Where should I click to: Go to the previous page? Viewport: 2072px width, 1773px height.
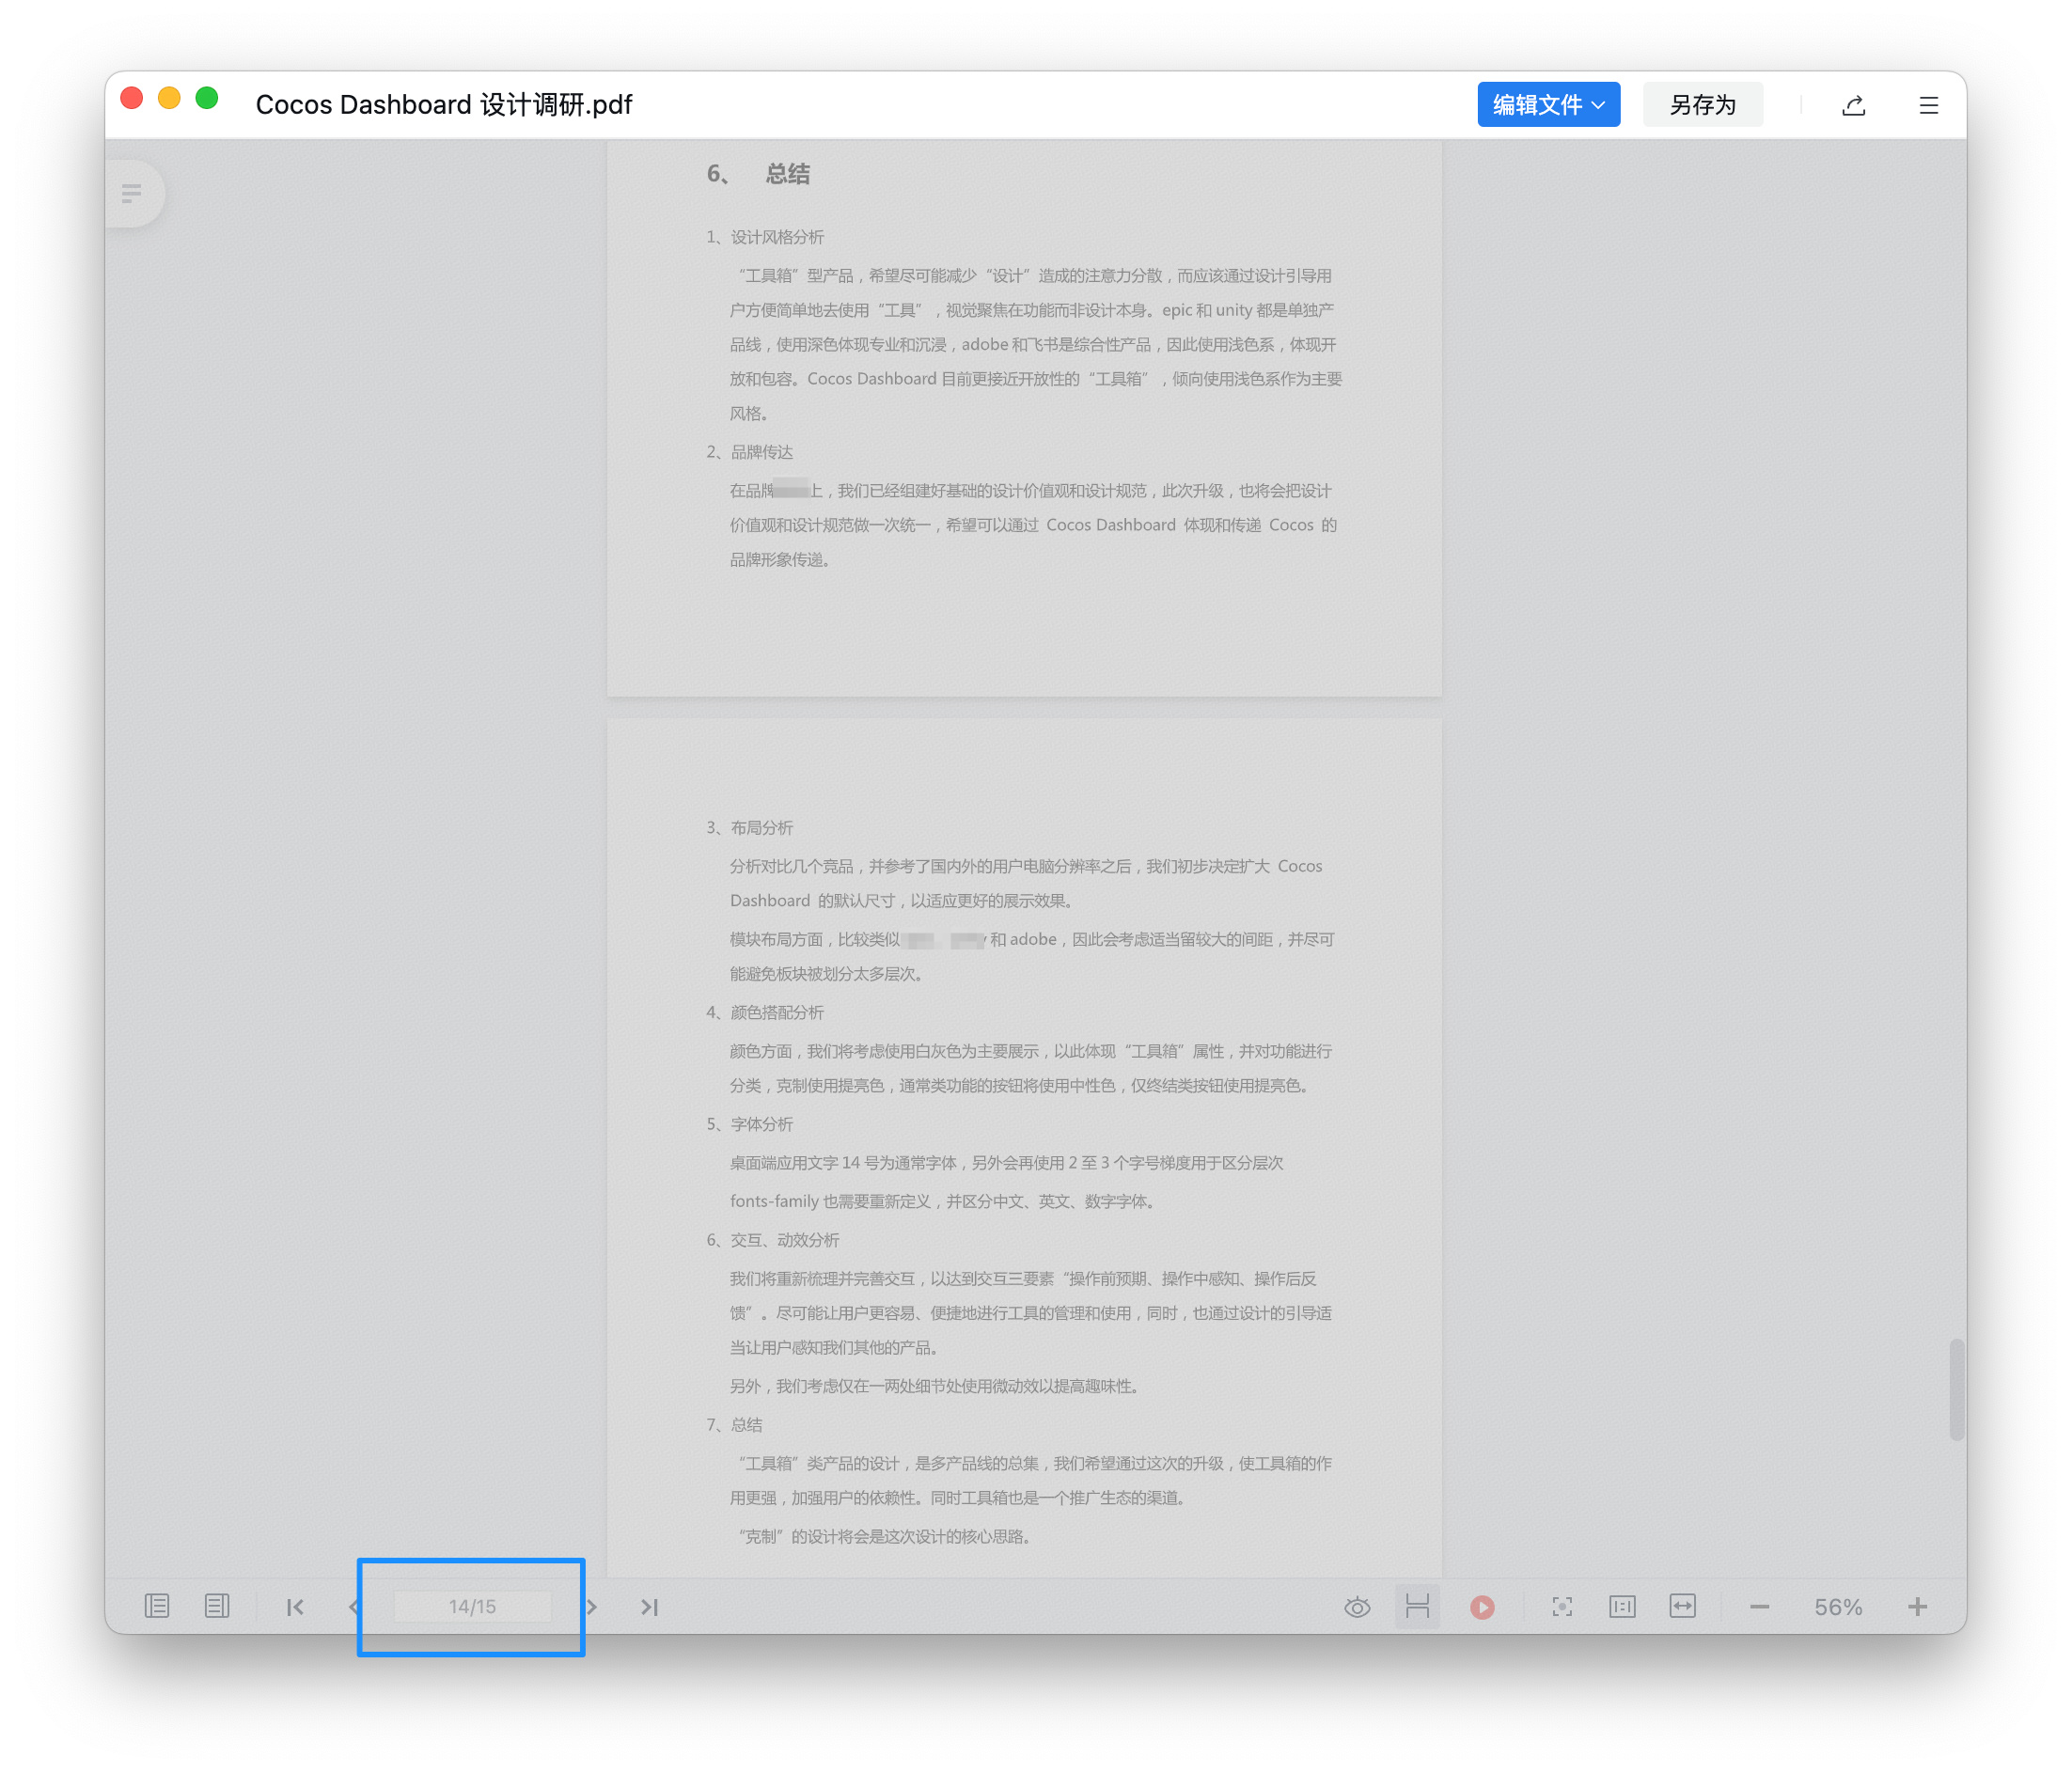(x=354, y=1607)
